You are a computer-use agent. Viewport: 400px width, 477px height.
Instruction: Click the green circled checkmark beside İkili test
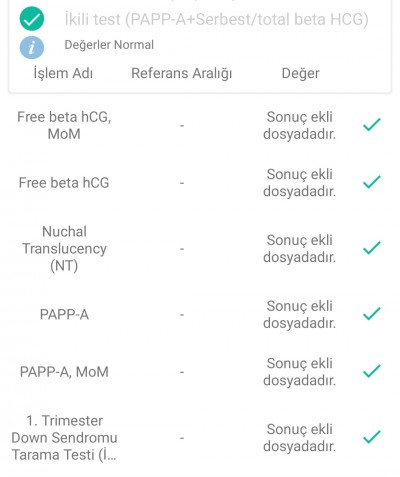pos(32,19)
